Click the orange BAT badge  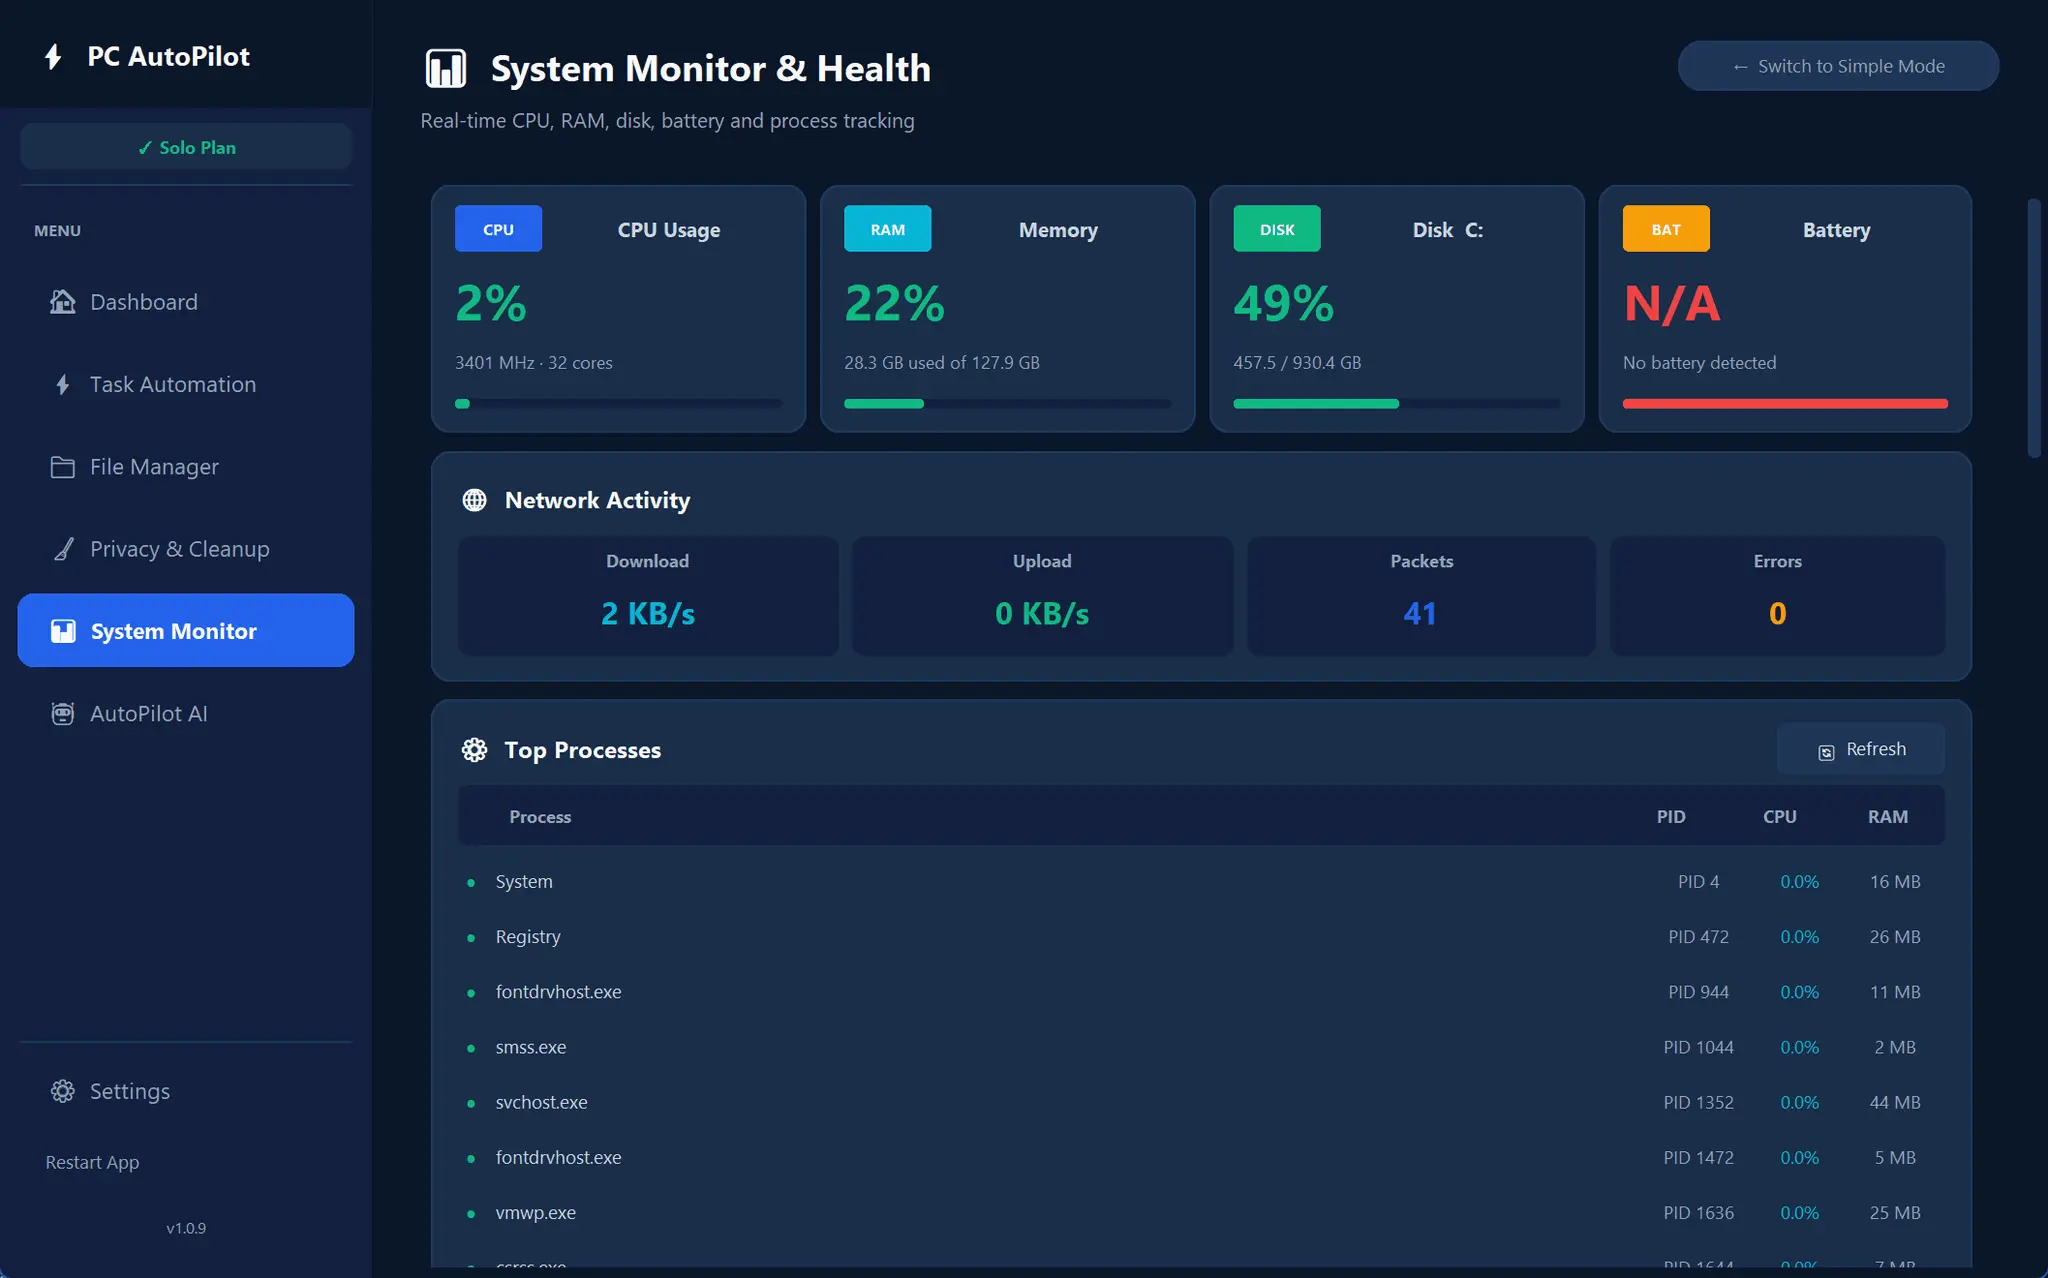1666,229
